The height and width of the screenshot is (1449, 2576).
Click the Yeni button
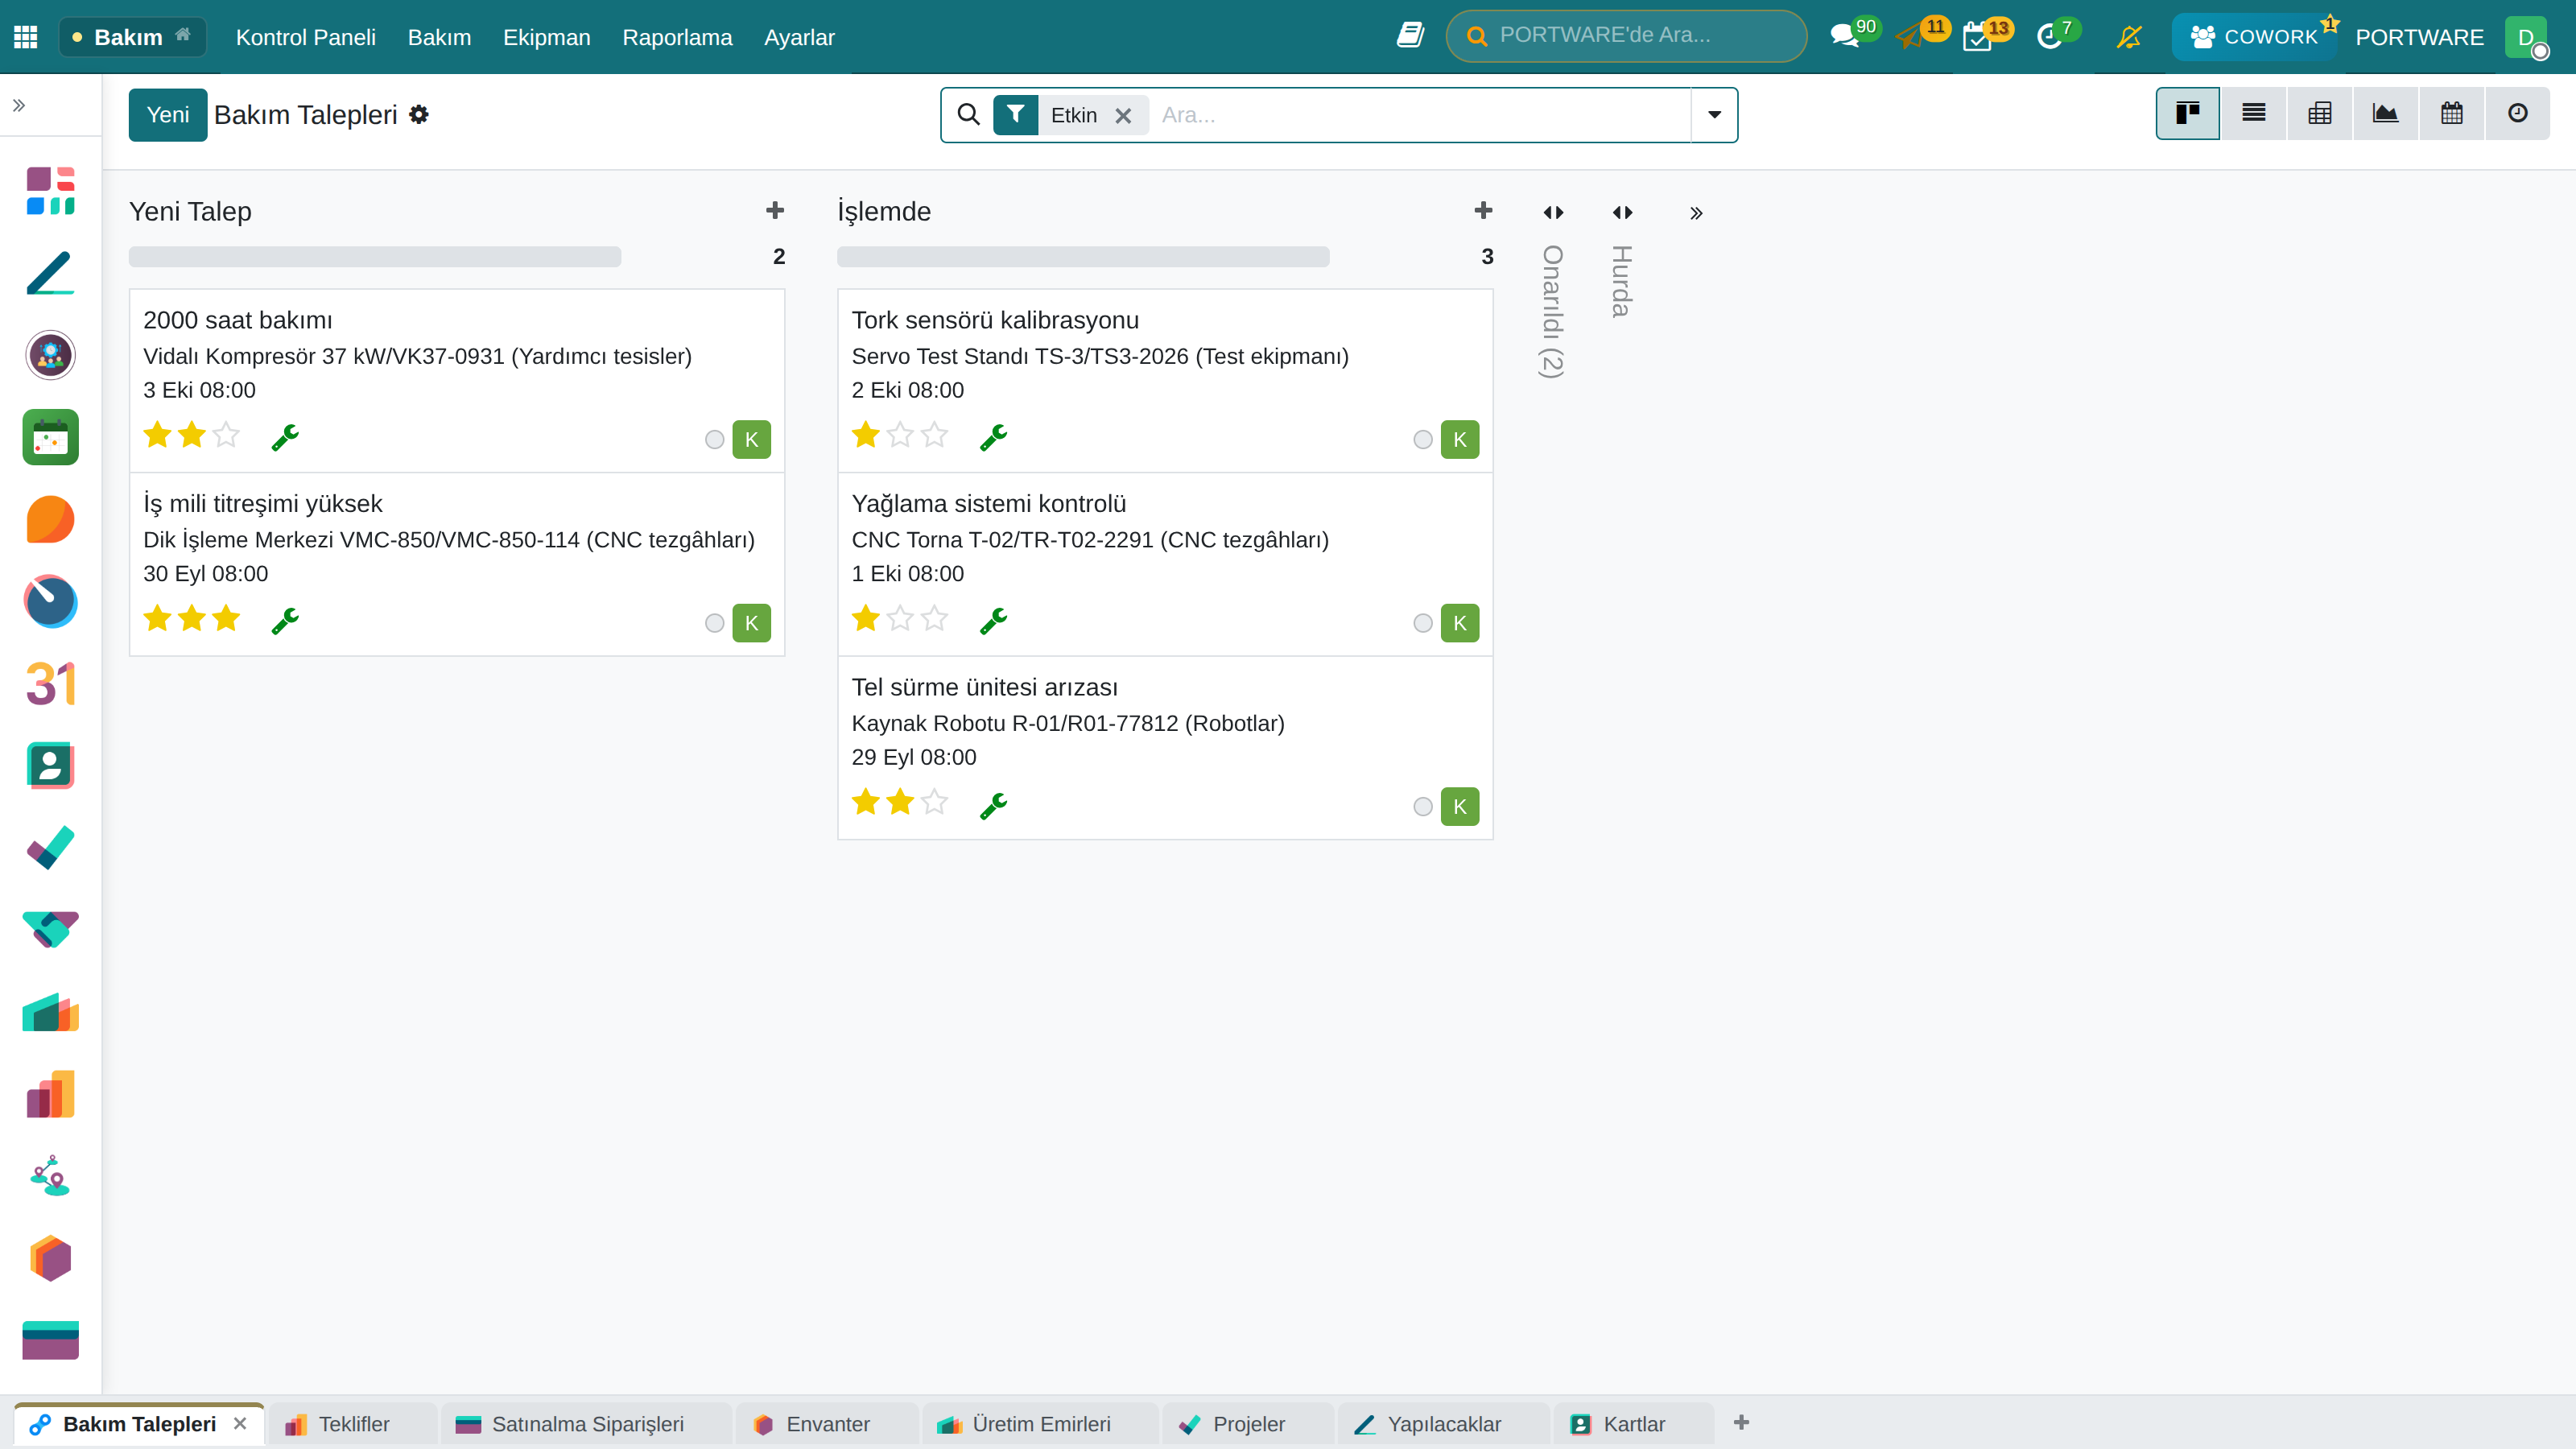pyautogui.click(x=168, y=115)
